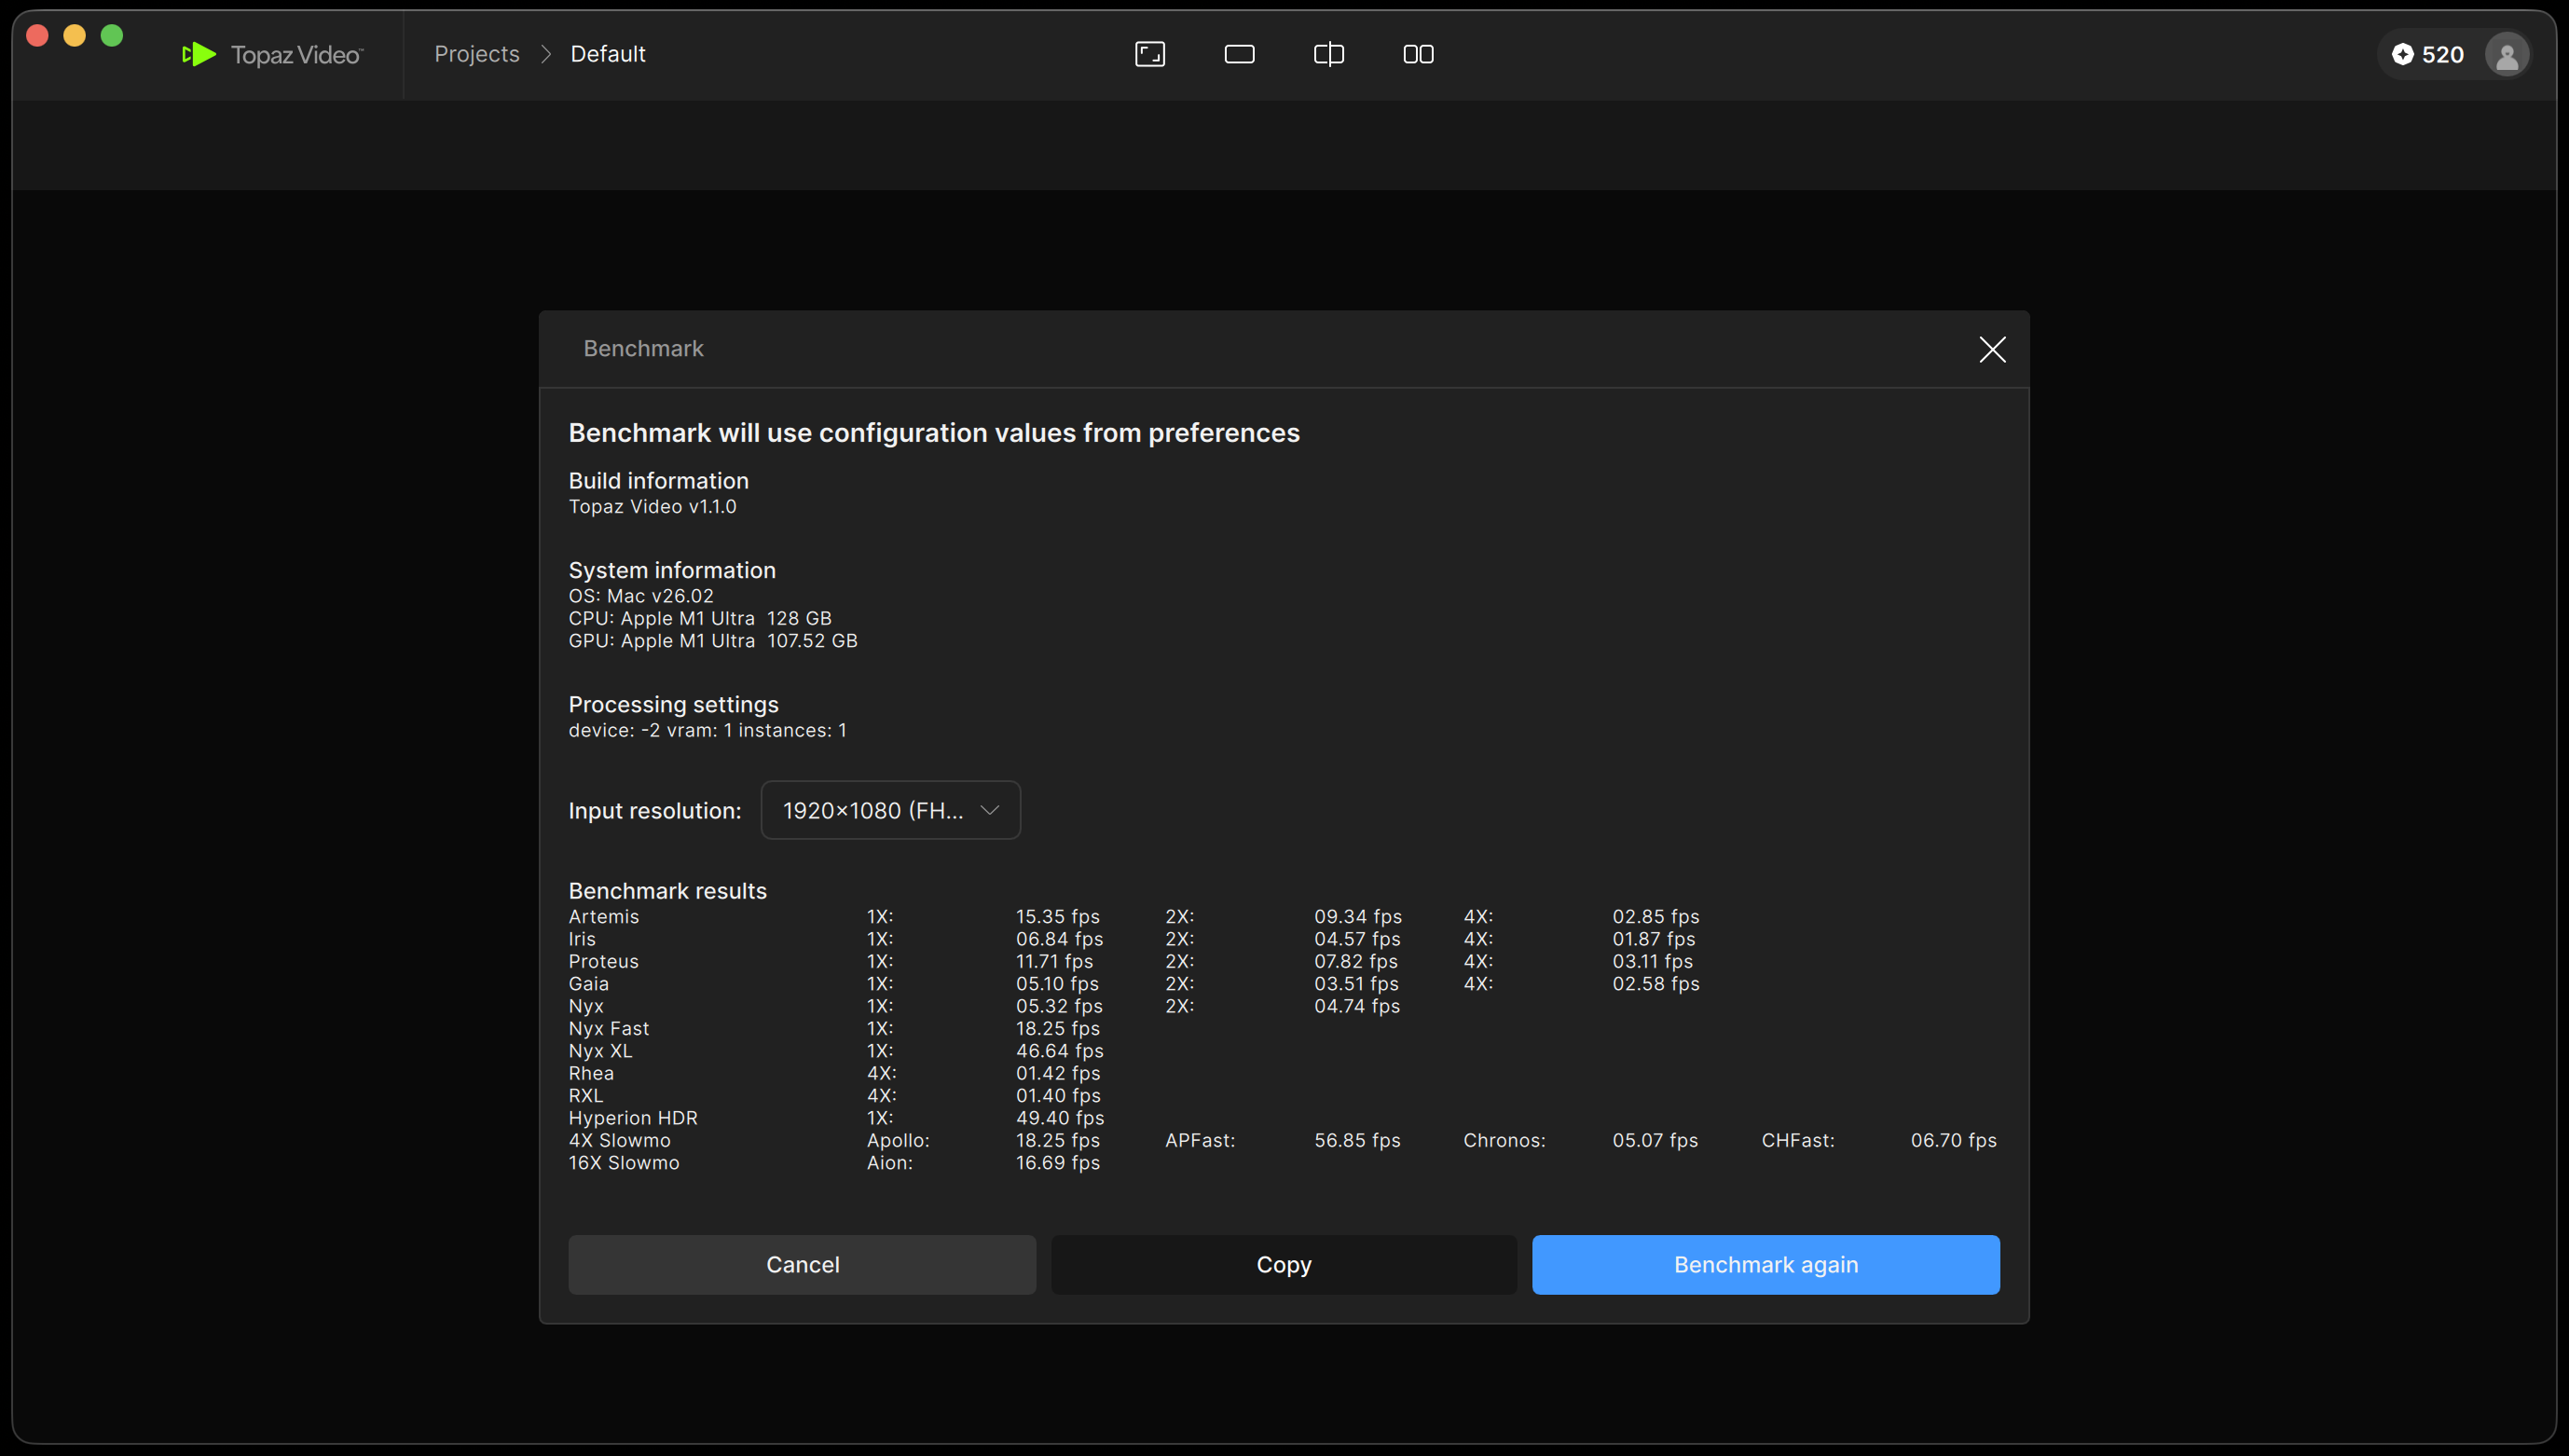
Task: Click the green window zoom button
Action: (x=112, y=36)
